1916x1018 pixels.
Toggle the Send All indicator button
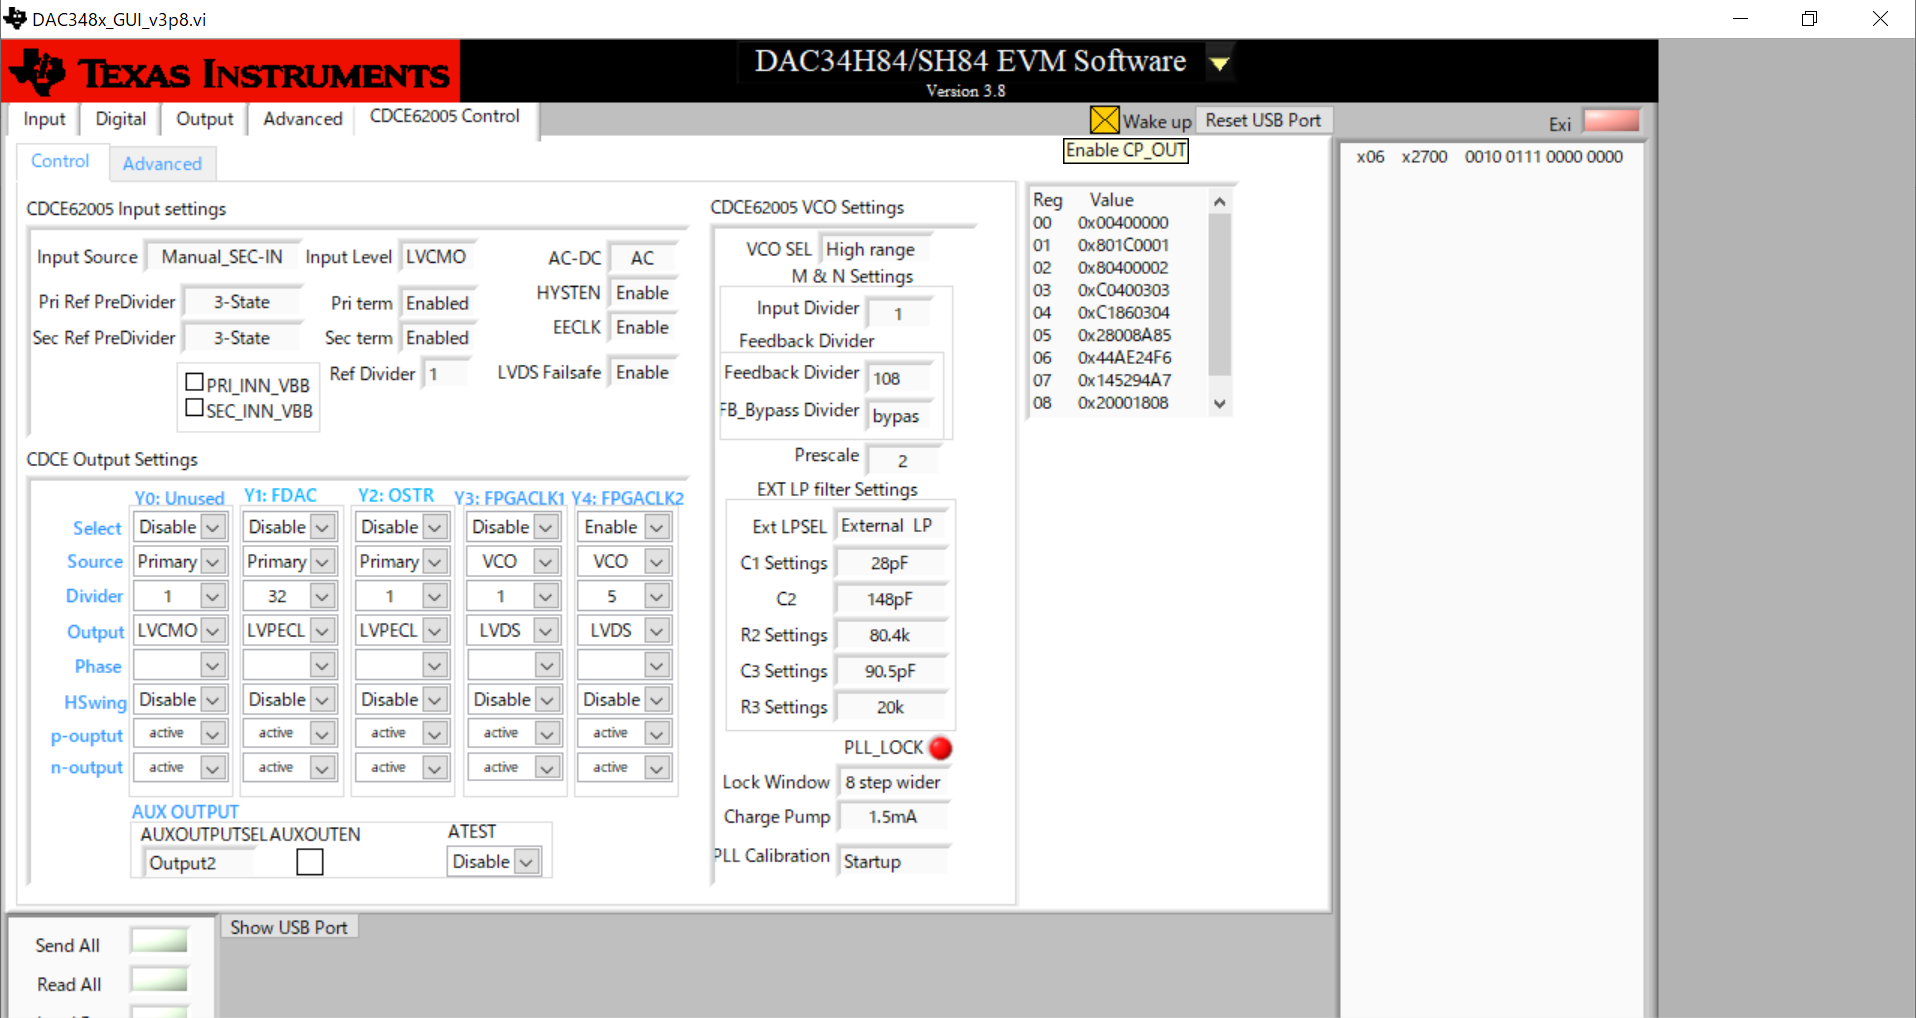pyautogui.click(x=159, y=941)
